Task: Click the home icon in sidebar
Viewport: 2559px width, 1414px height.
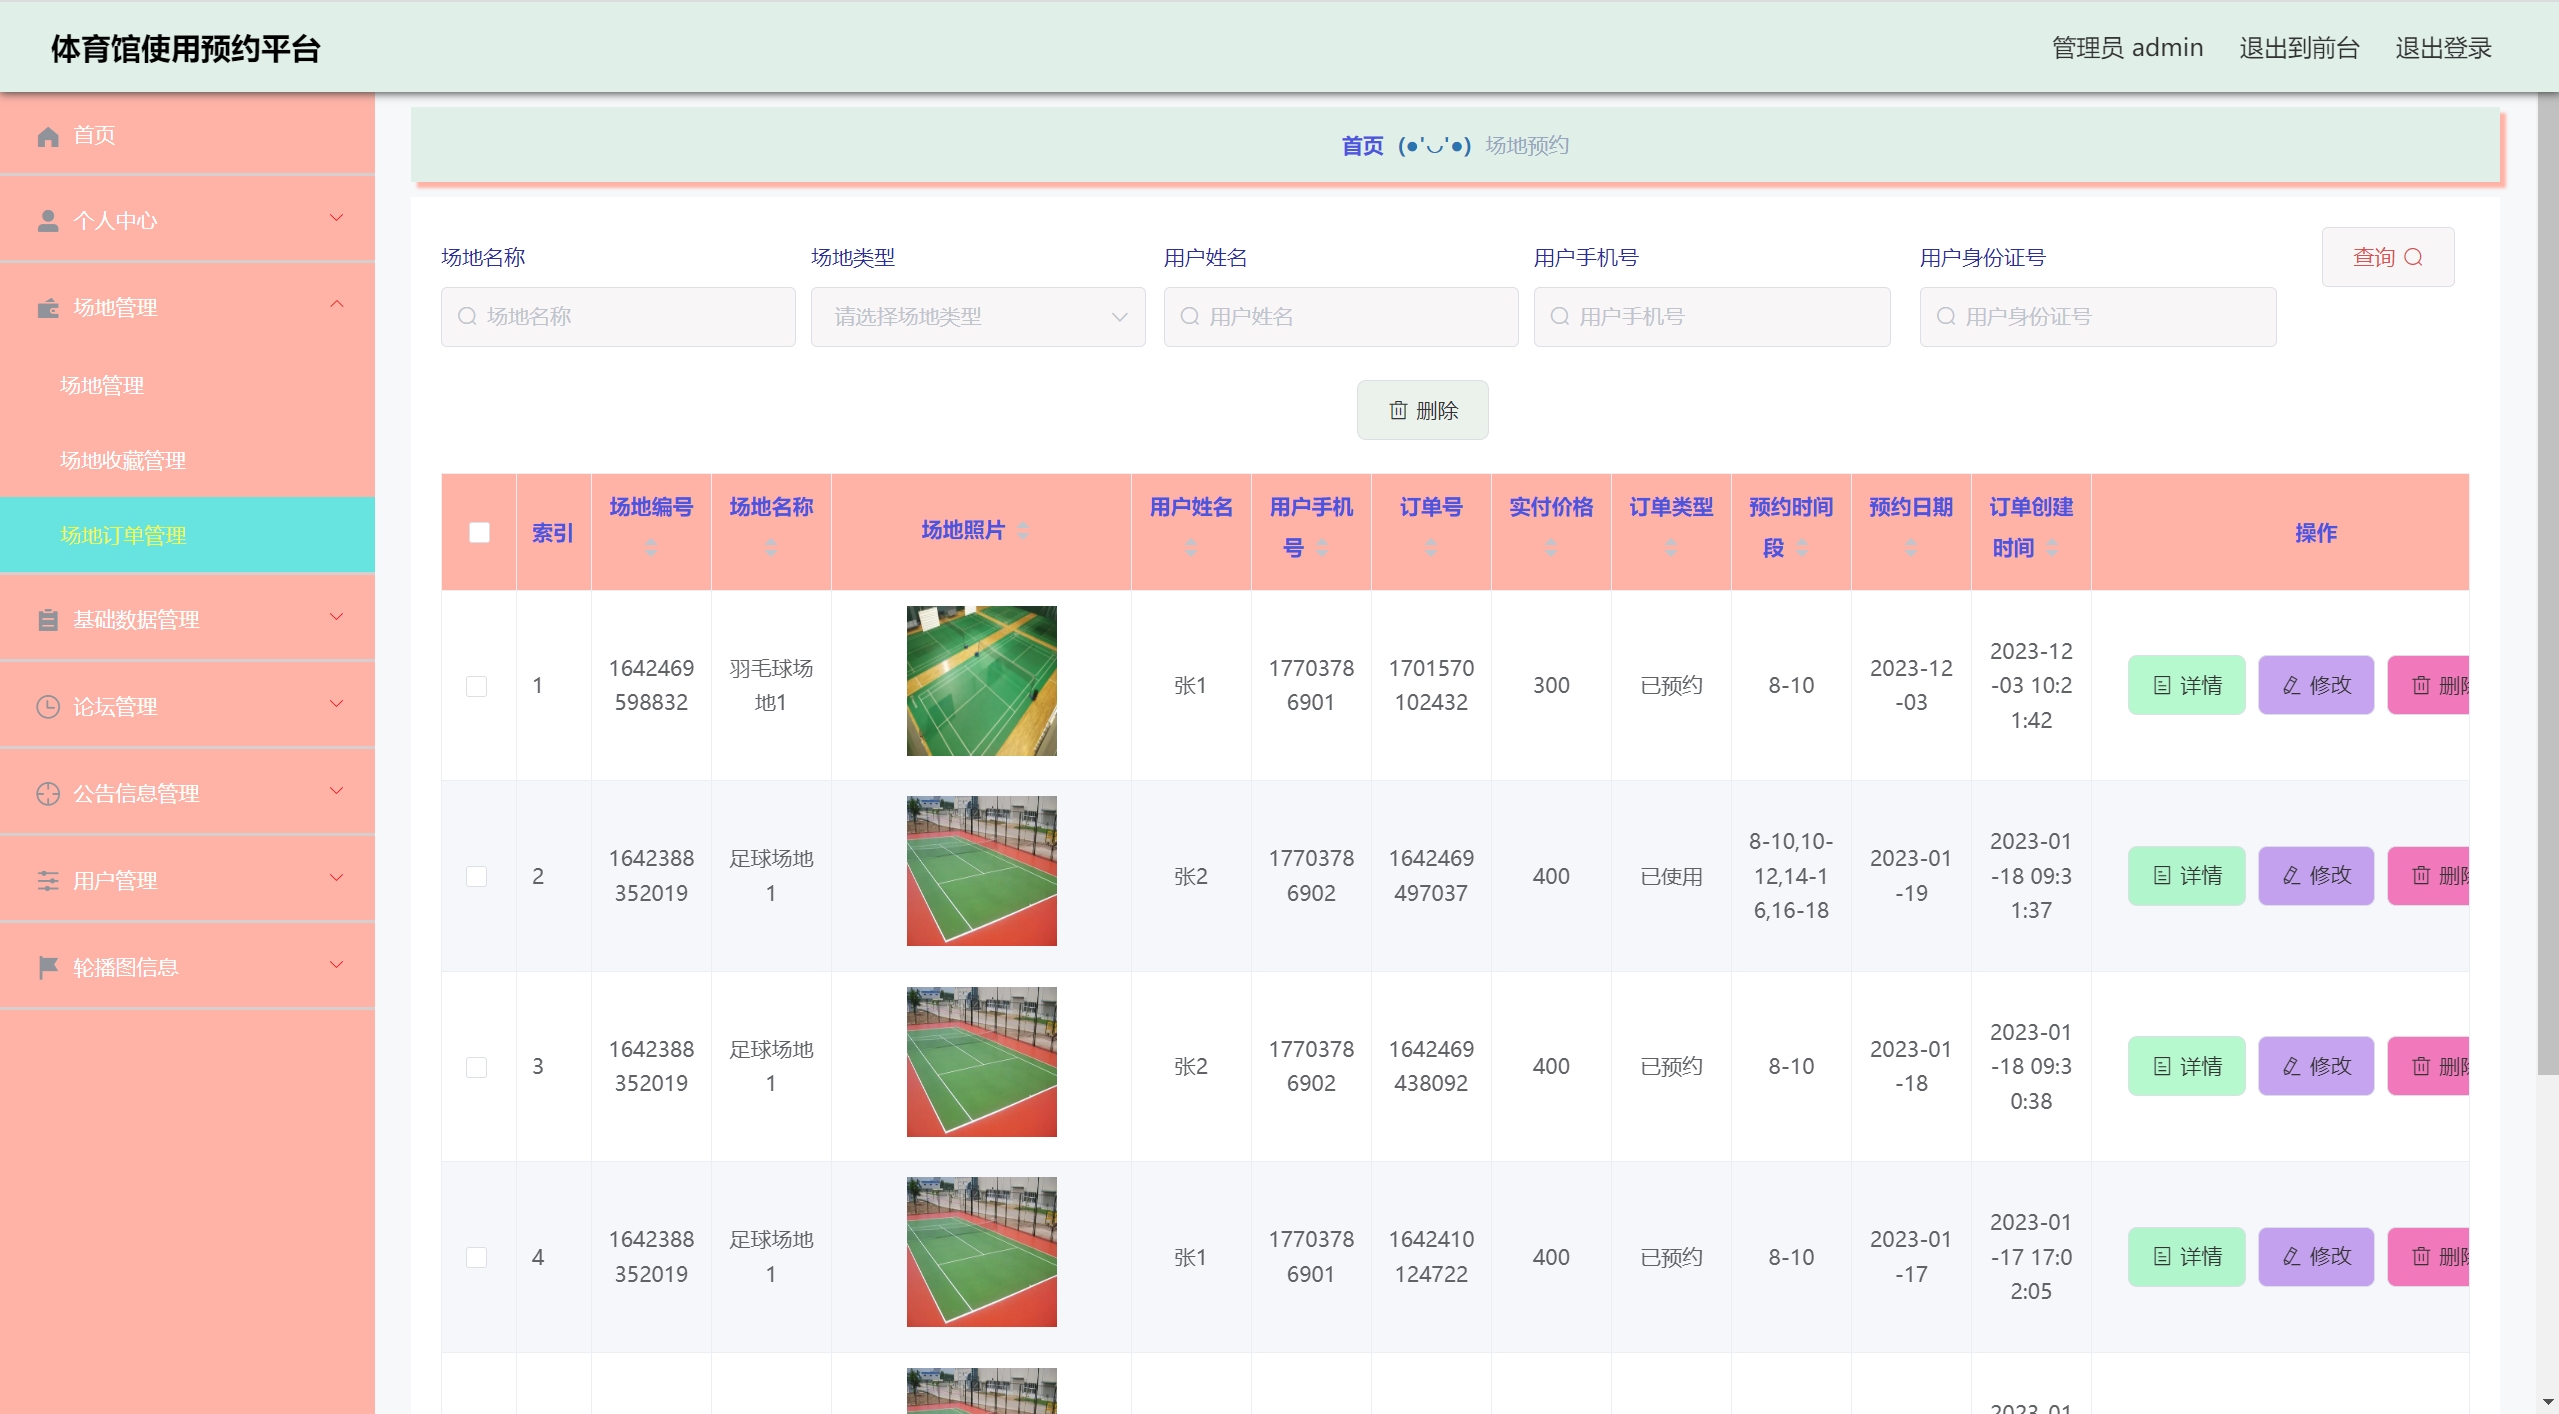Action: 47,136
